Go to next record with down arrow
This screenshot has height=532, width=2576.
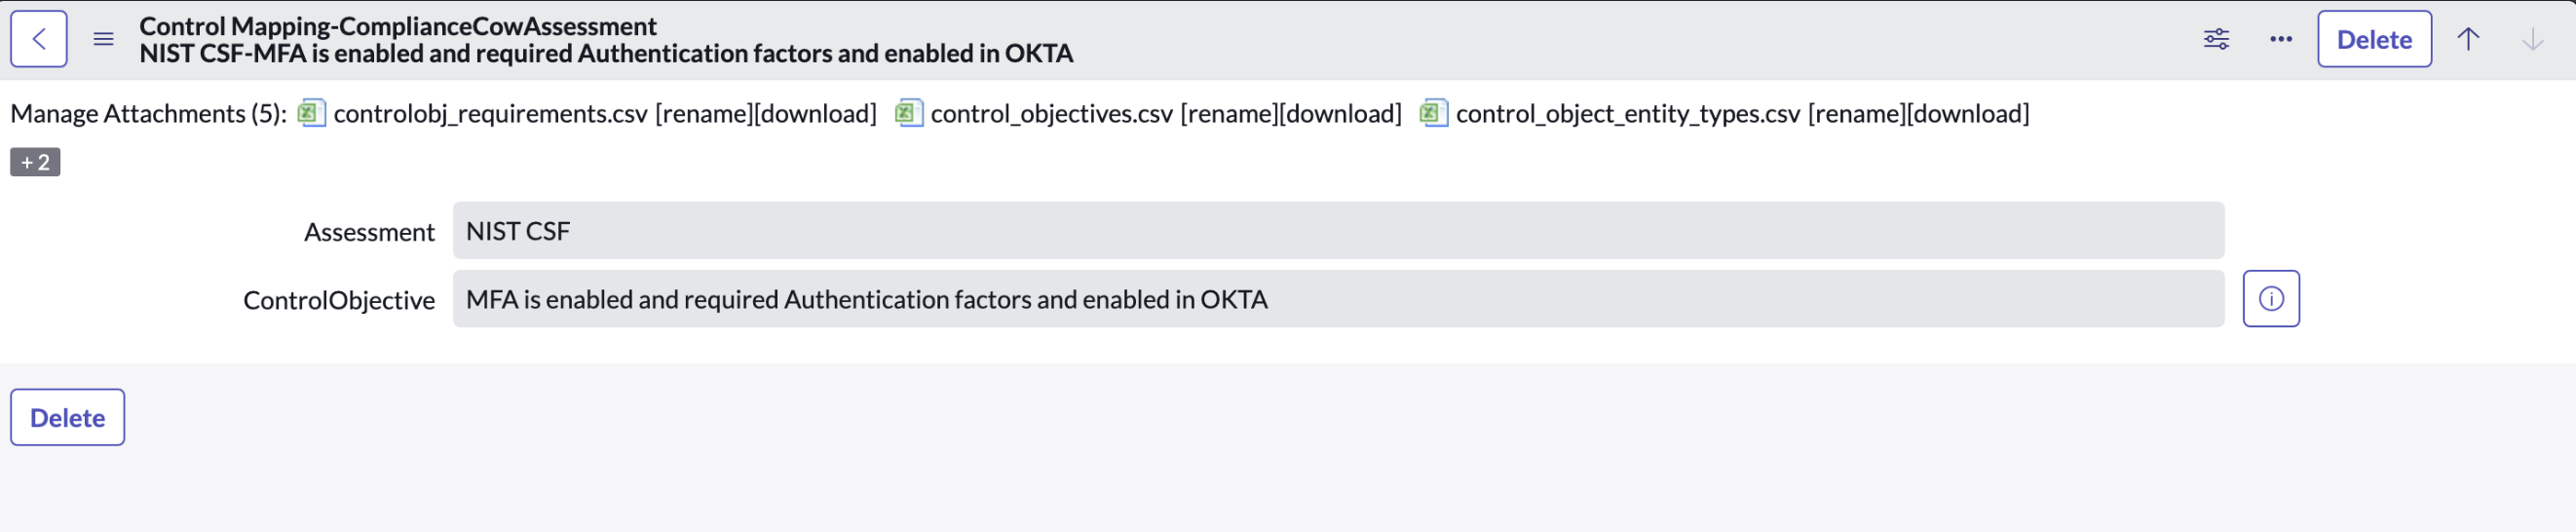2532,39
